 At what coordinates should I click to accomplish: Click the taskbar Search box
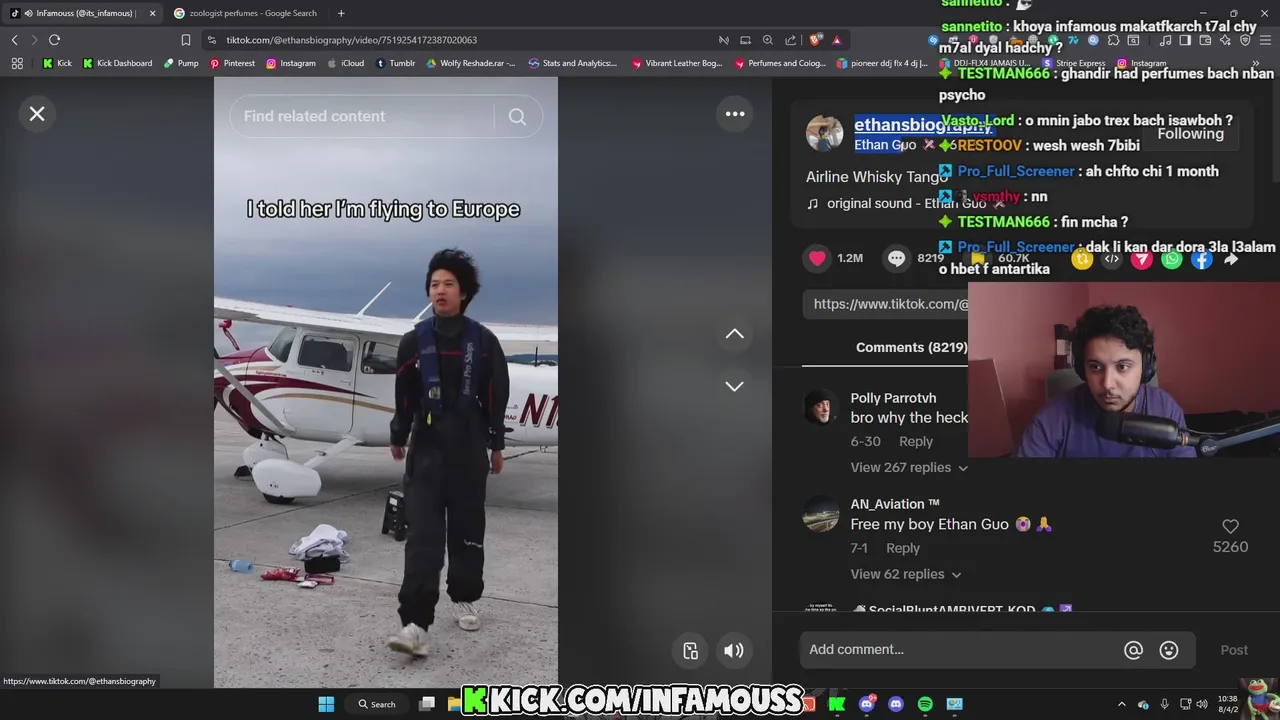[378, 704]
